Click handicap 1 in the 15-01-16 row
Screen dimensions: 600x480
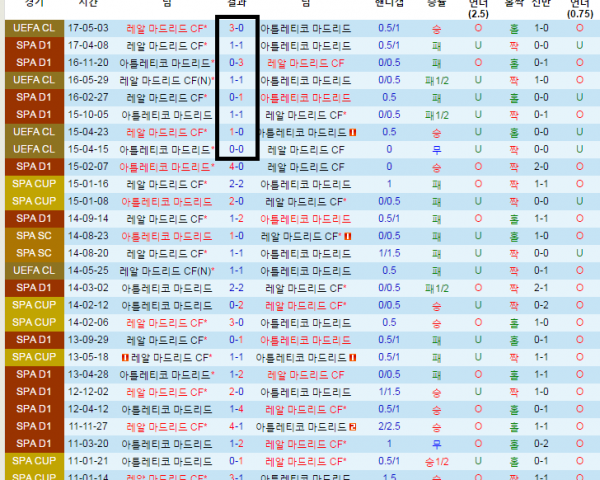(389, 184)
